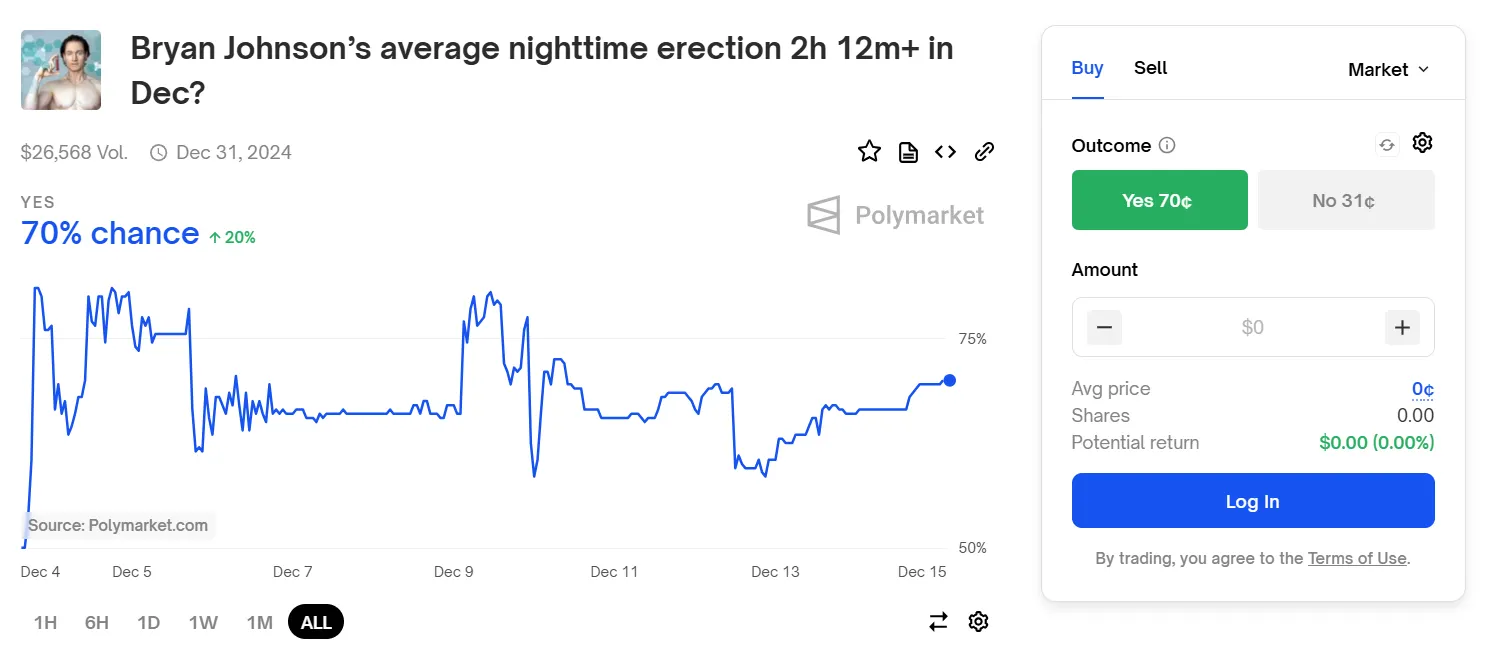1488x650 pixels.
Task: Open the Terms of Use link
Action: pos(1357,558)
